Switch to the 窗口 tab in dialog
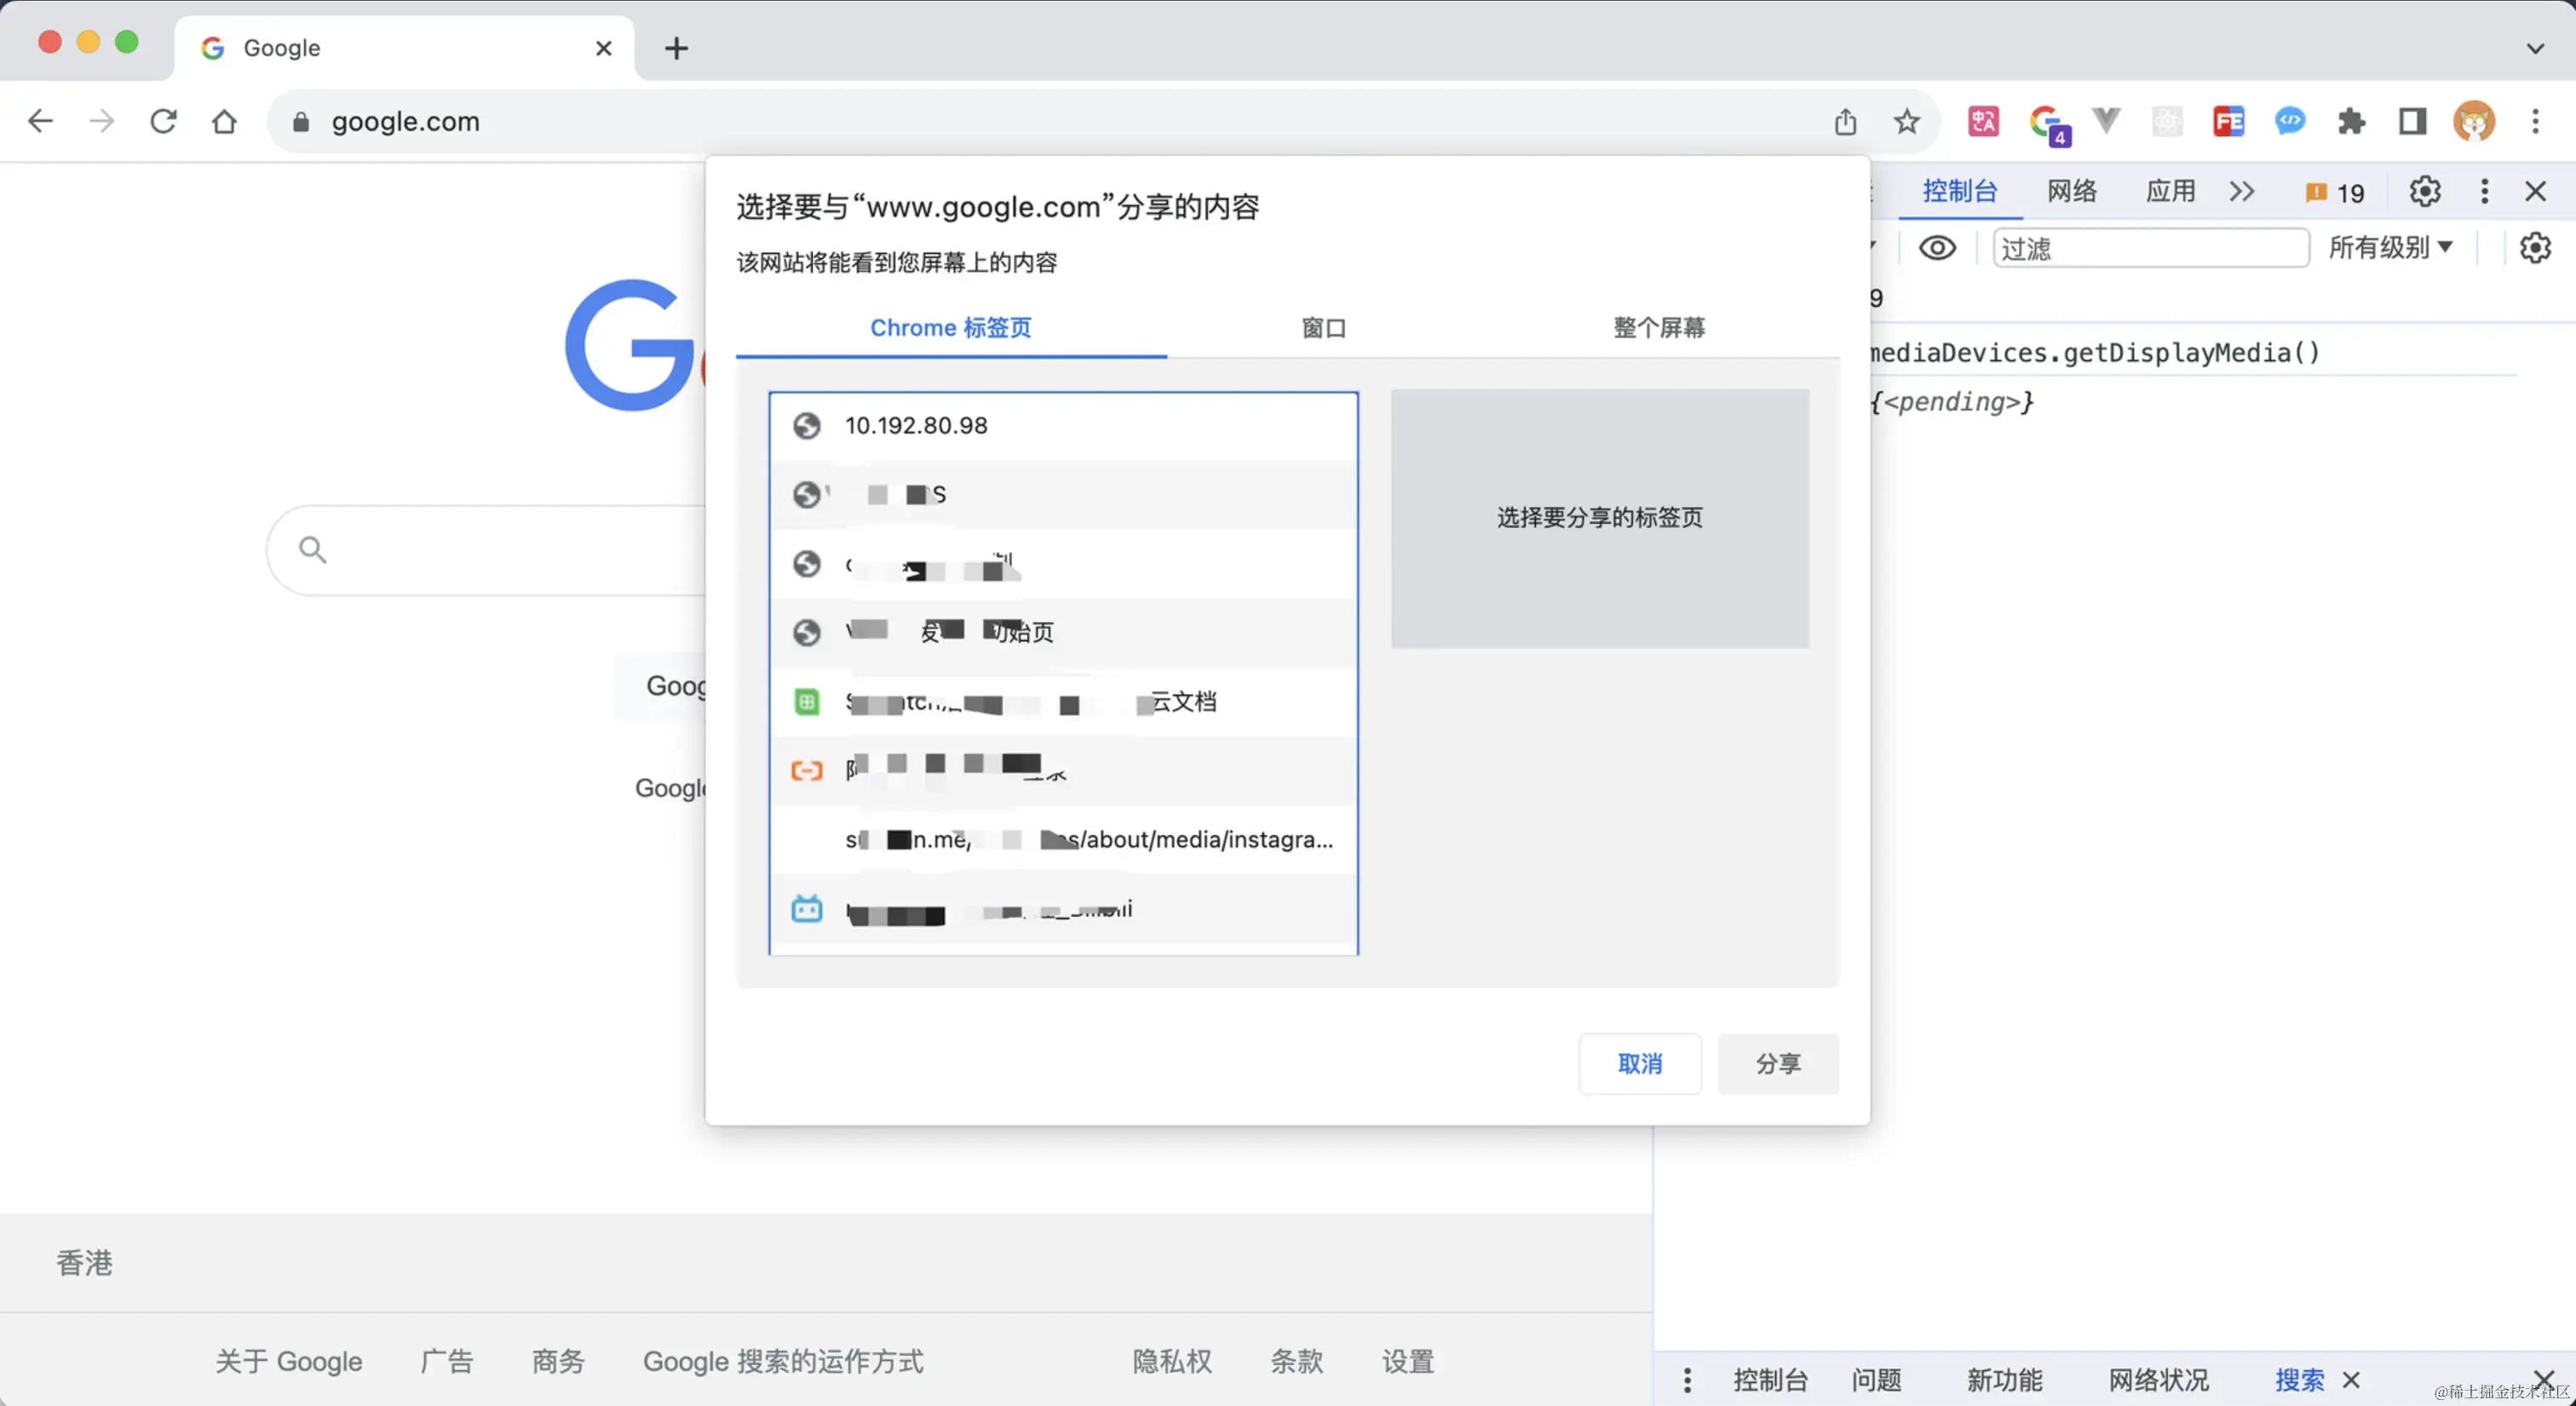This screenshot has height=1406, width=2576. click(x=1323, y=328)
